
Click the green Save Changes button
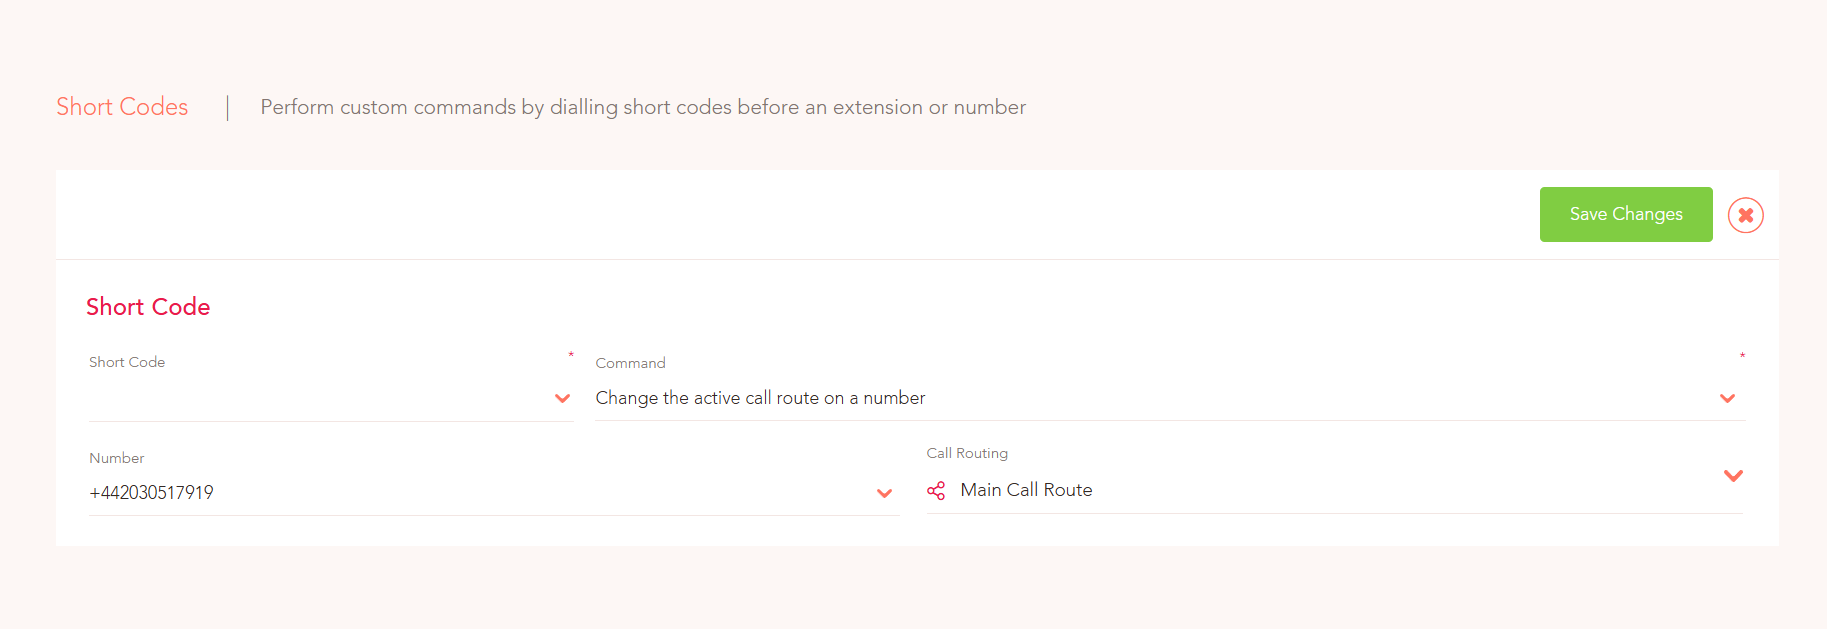click(1625, 214)
